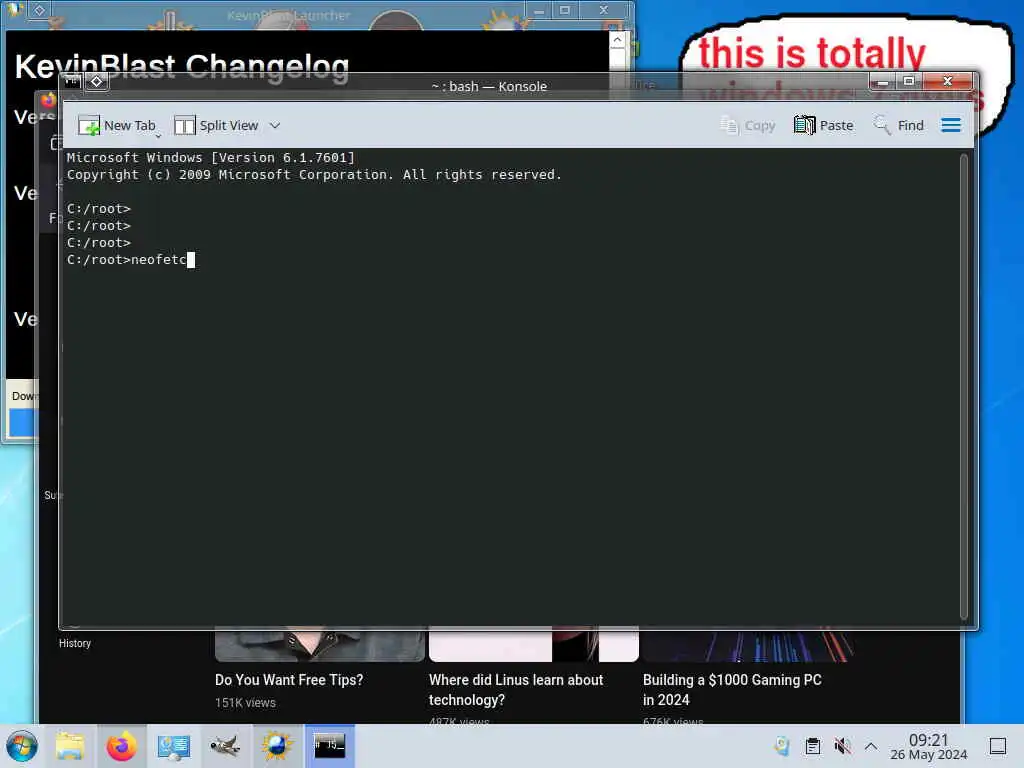Open the Konsole hamburger menu

pyautogui.click(x=951, y=125)
